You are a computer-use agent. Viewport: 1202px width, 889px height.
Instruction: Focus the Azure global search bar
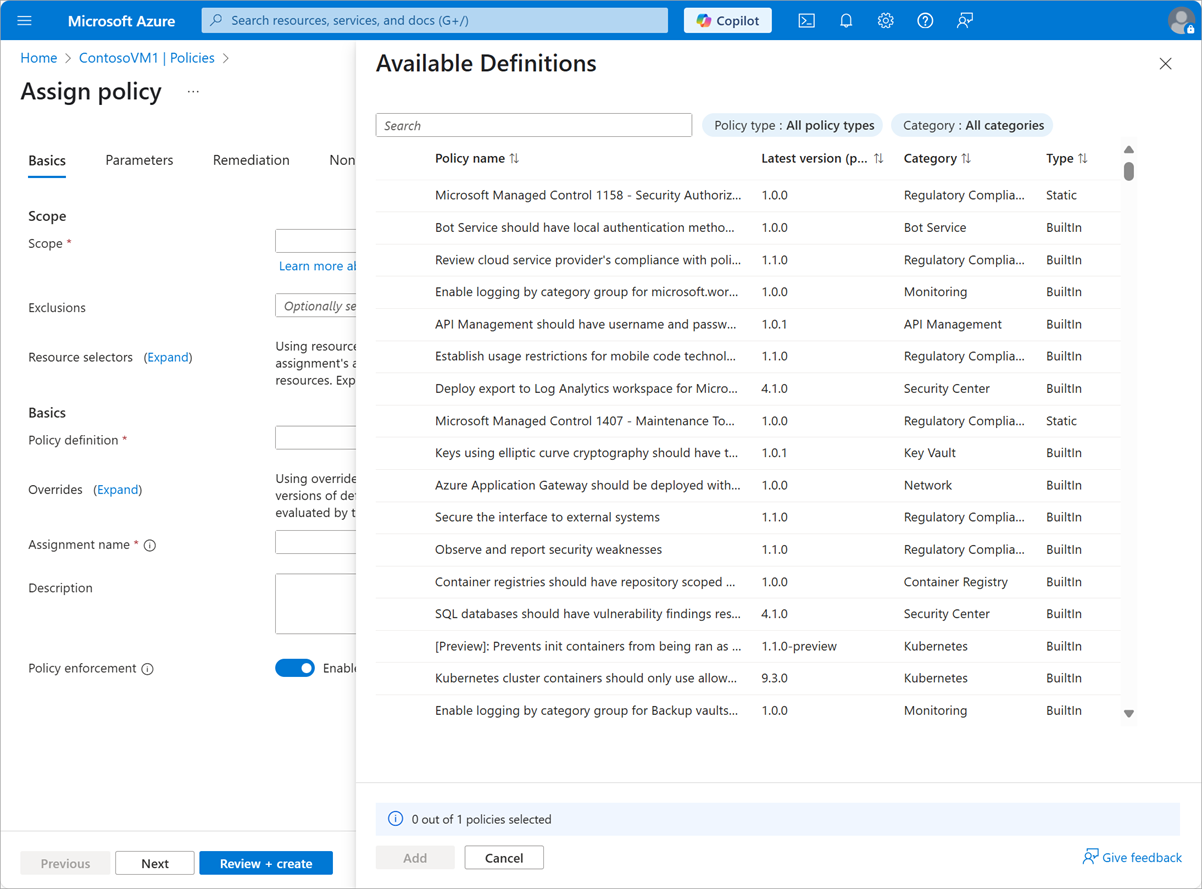coord(435,20)
